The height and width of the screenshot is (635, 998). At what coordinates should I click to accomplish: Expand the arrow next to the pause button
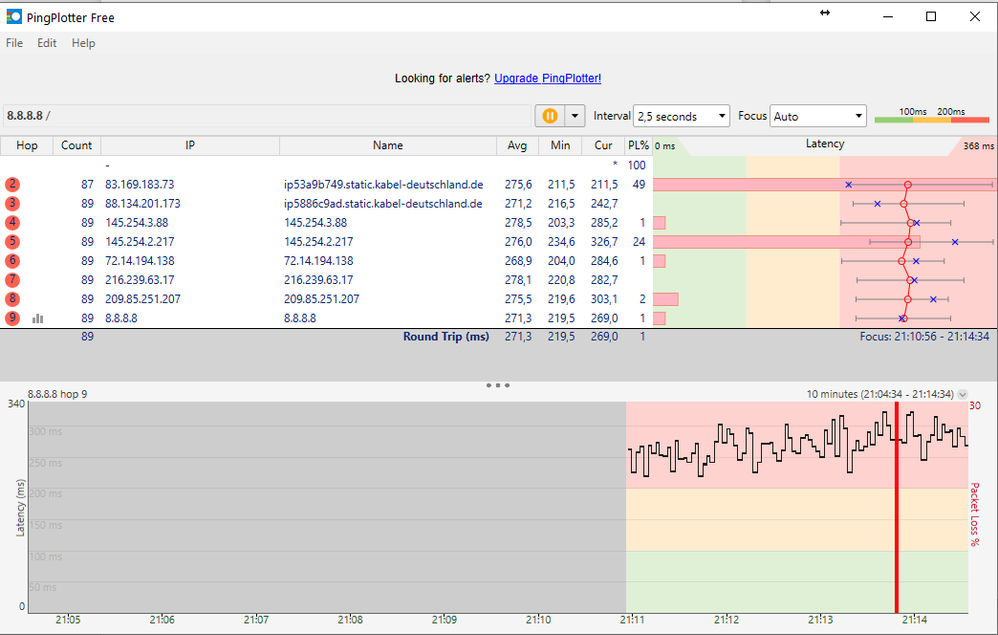(574, 115)
